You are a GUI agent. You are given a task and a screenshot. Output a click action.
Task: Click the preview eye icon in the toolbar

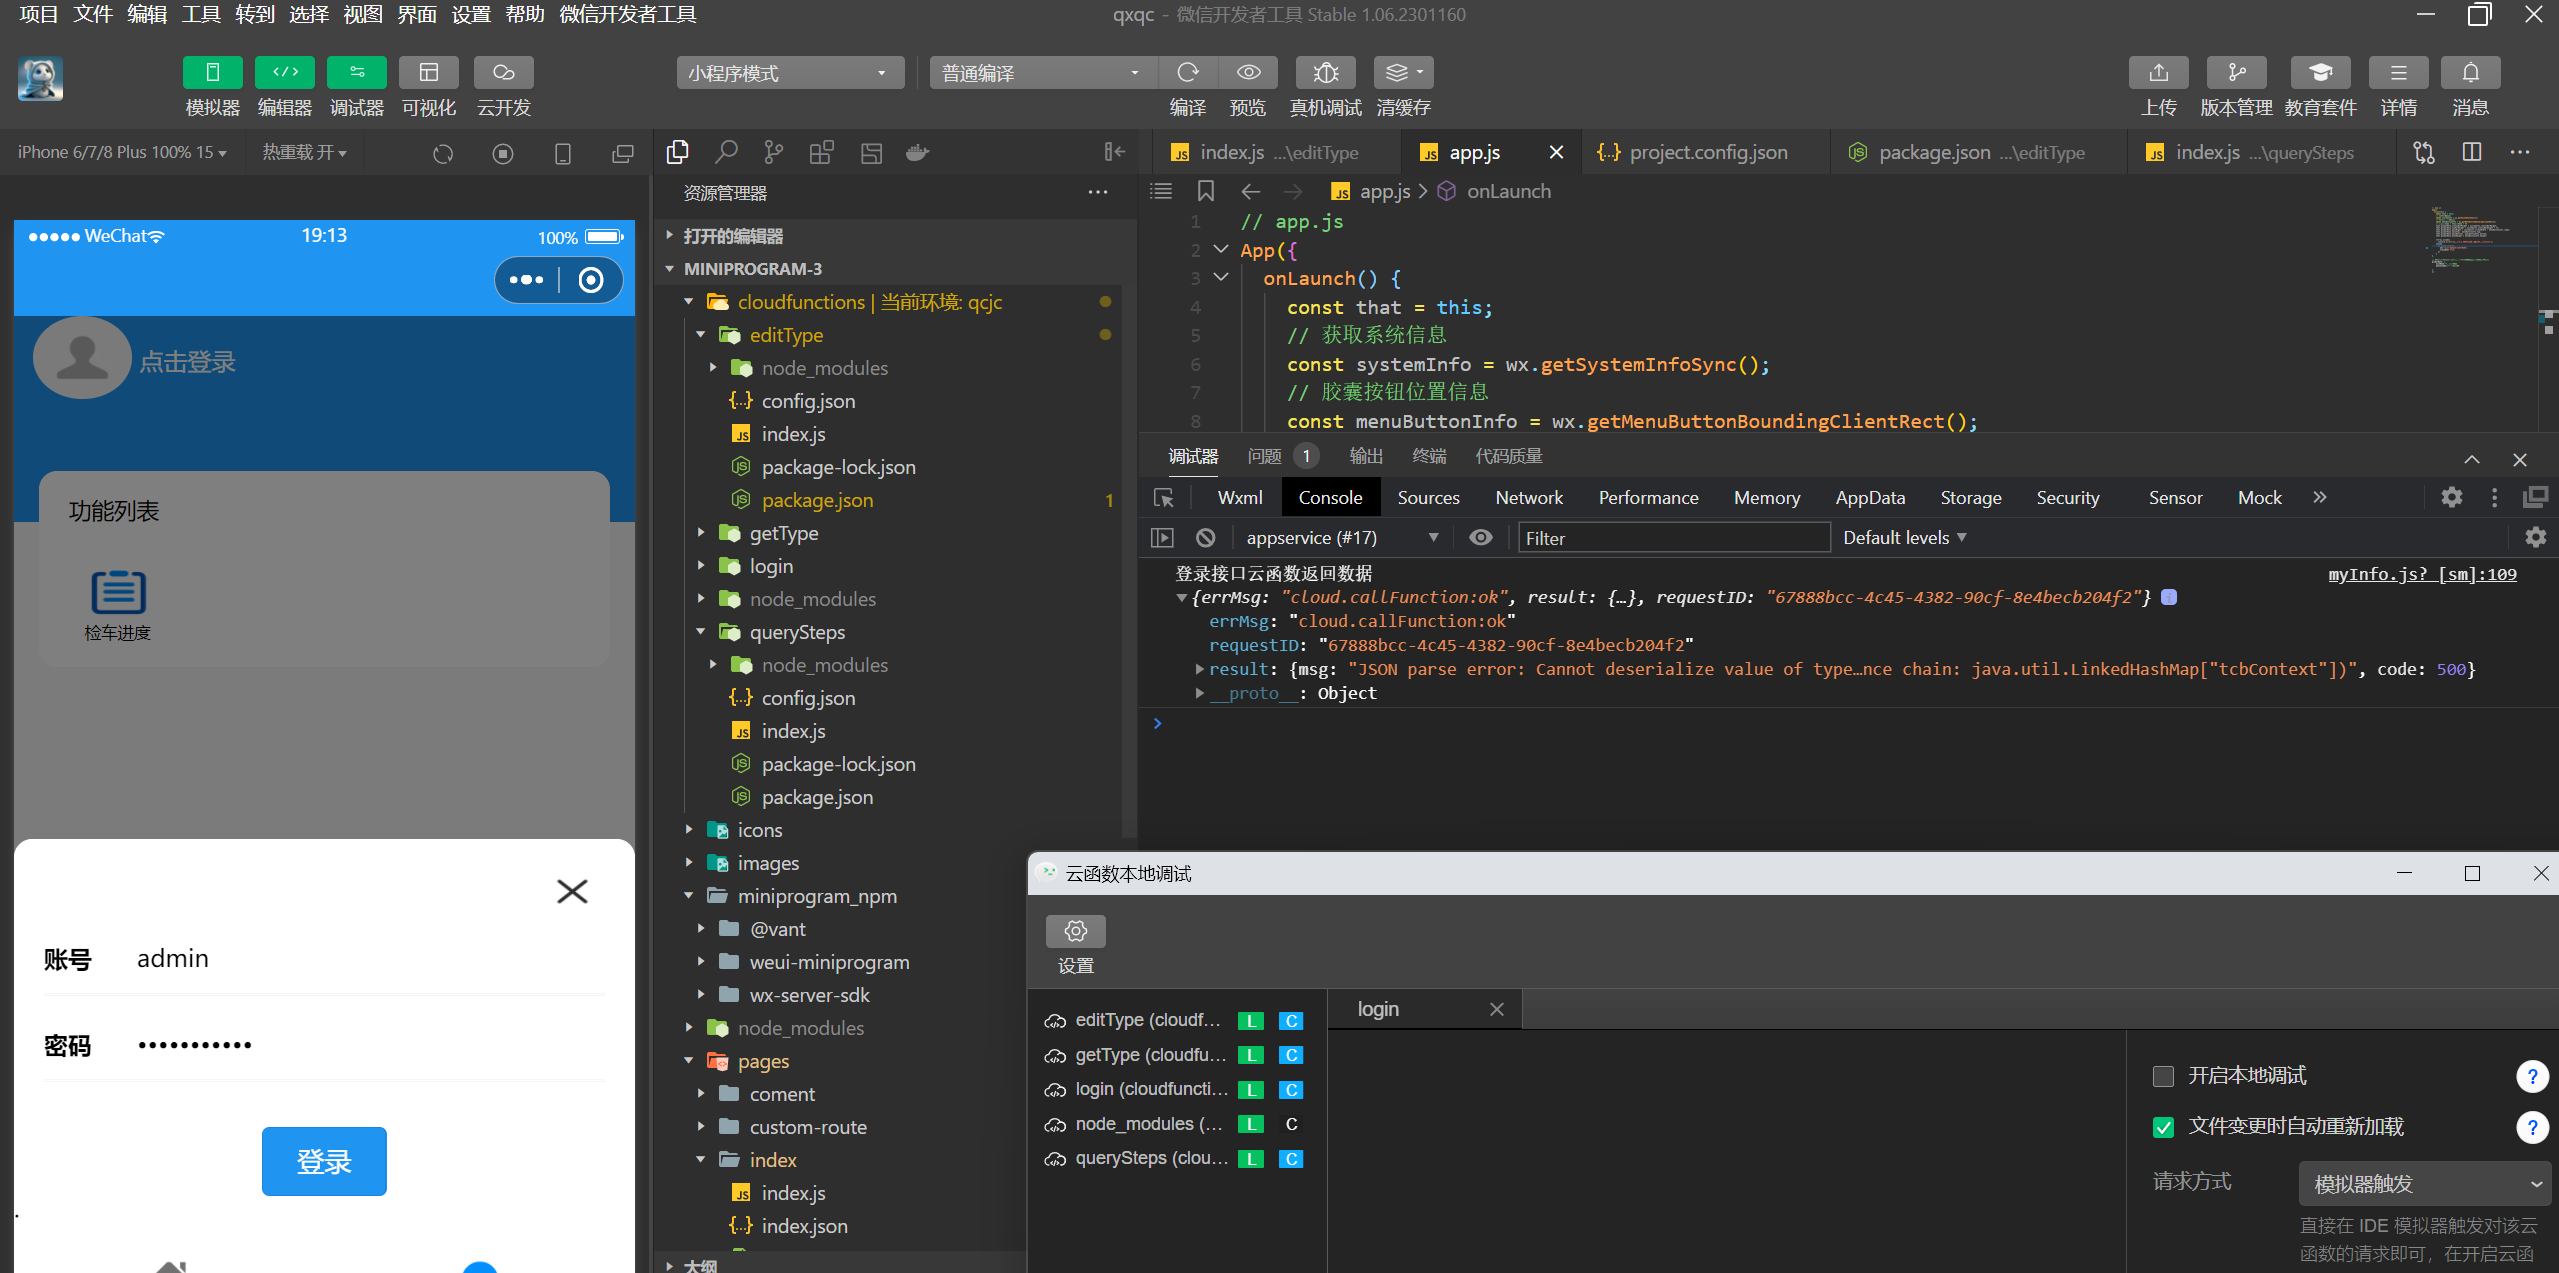point(1248,73)
